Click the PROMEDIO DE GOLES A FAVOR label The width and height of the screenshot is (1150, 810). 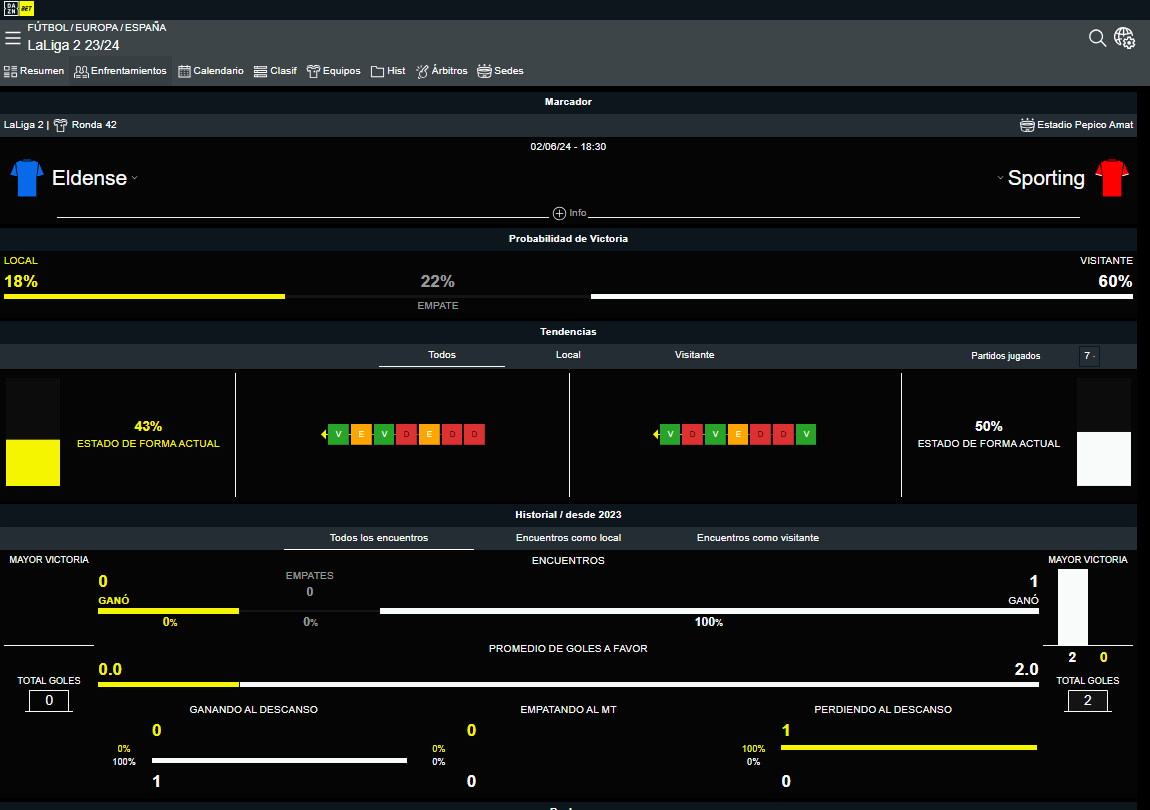[x=568, y=649]
